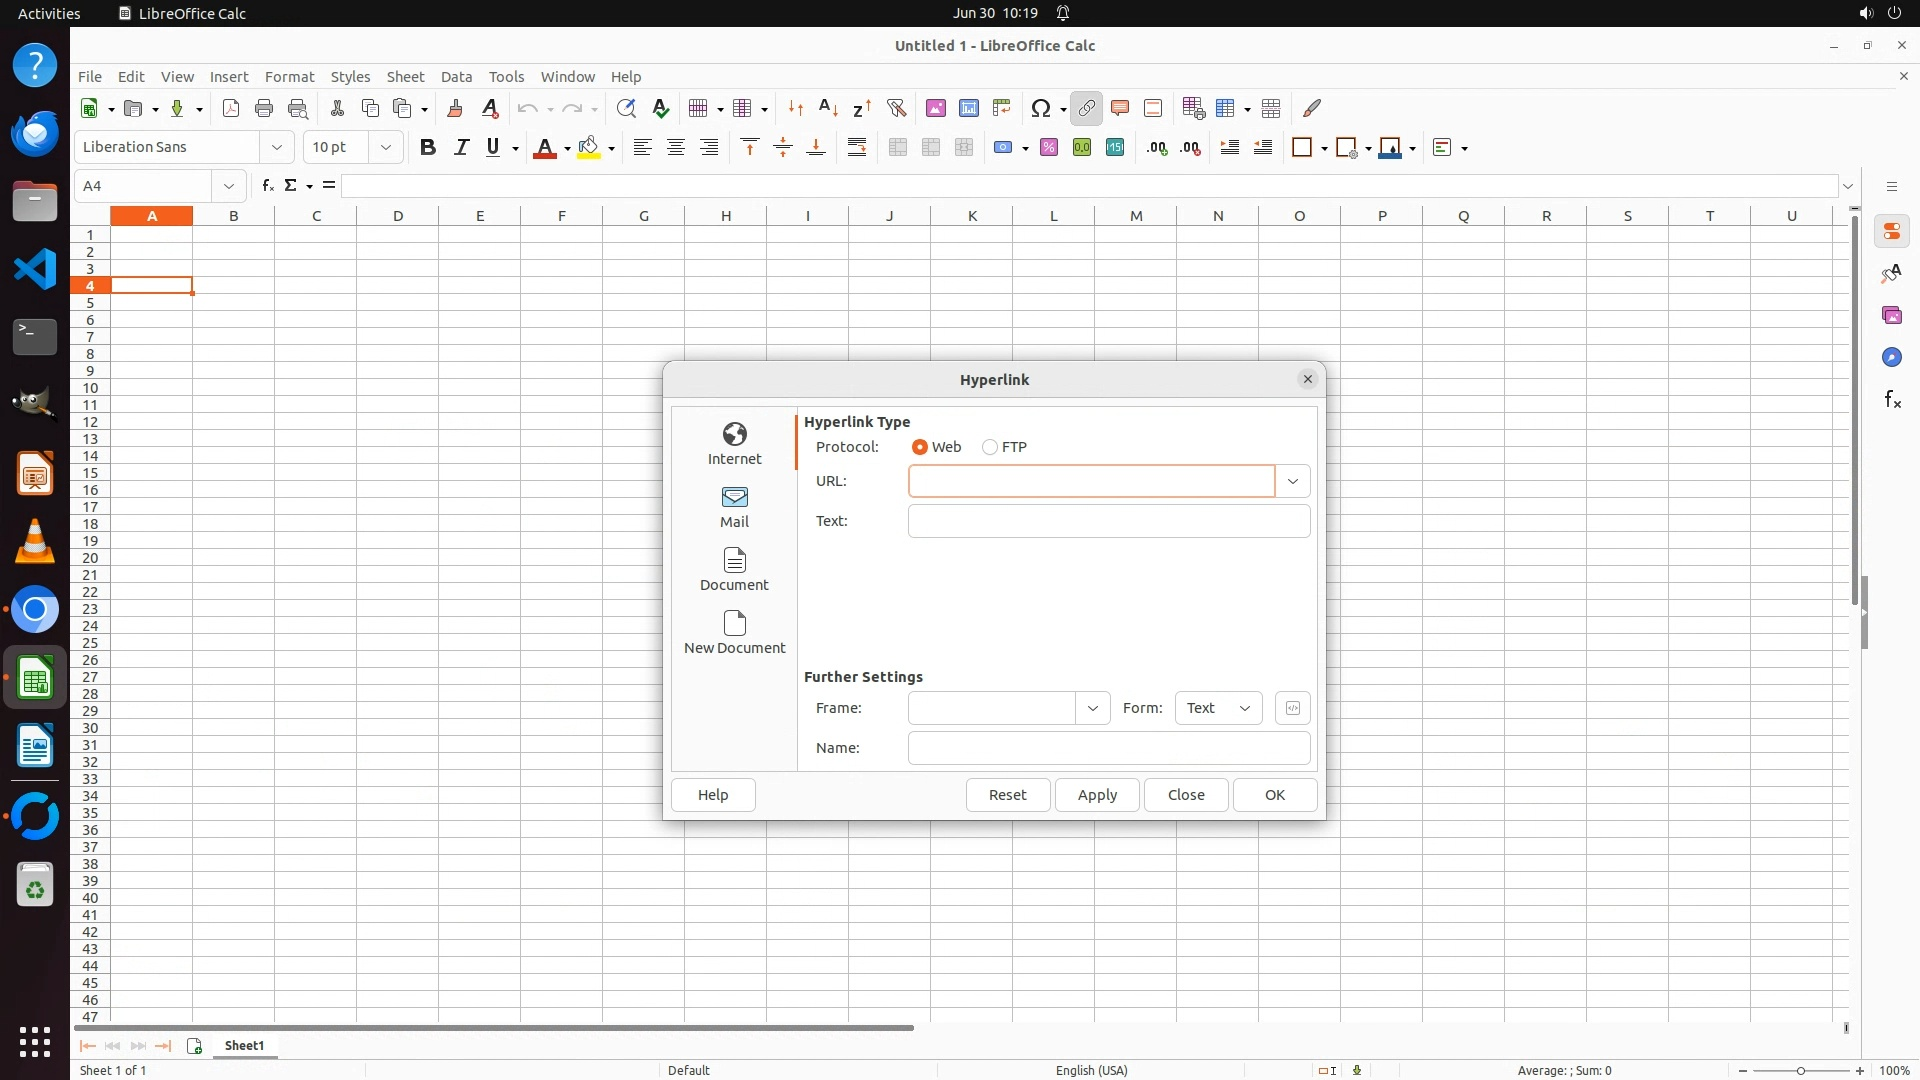Screen dimensions: 1920x1080
Task: Click the Sort Ascending toolbar icon
Action: (828, 108)
